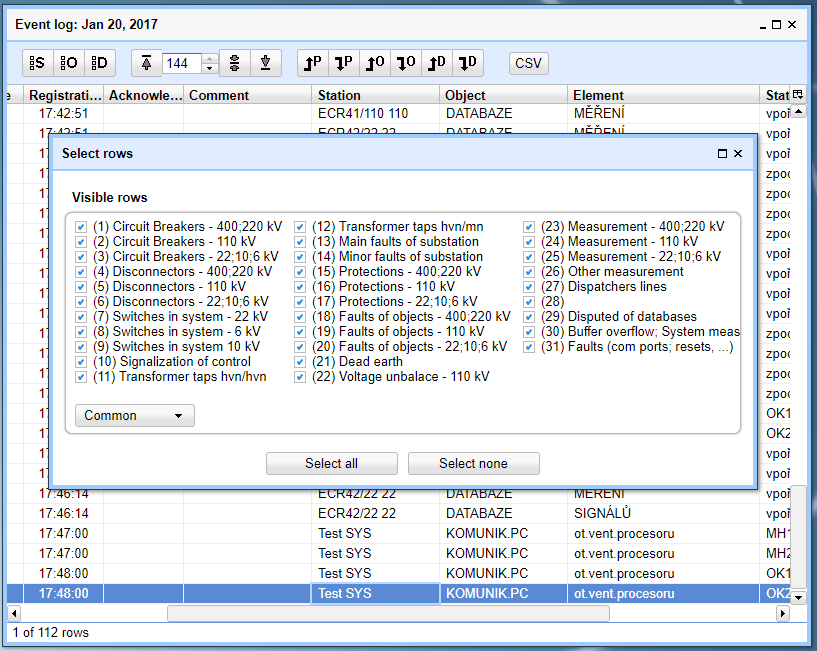The height and width of the screenshot is (651, 817).
Task: Sort by Object column header
Action: click(504, 95)
